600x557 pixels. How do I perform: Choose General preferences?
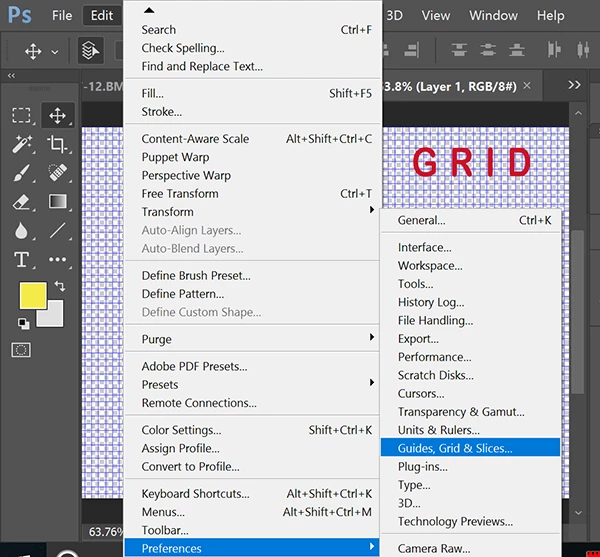click(470, 220)
